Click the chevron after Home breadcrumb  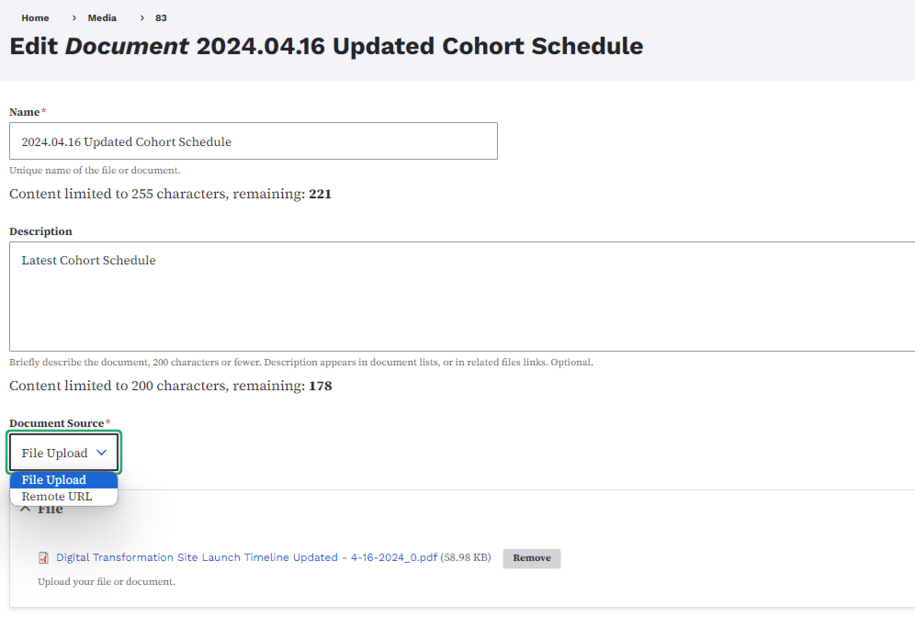coord(74,18)
